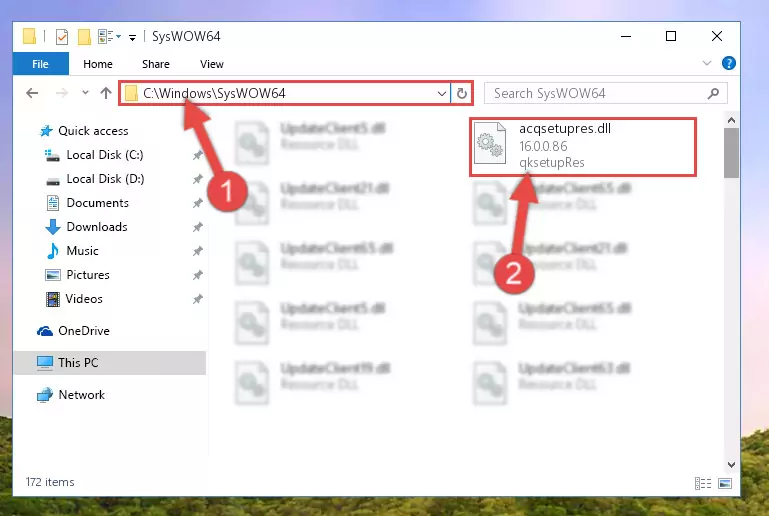
Task: Go up one folder level
Action: pos(105,93)
